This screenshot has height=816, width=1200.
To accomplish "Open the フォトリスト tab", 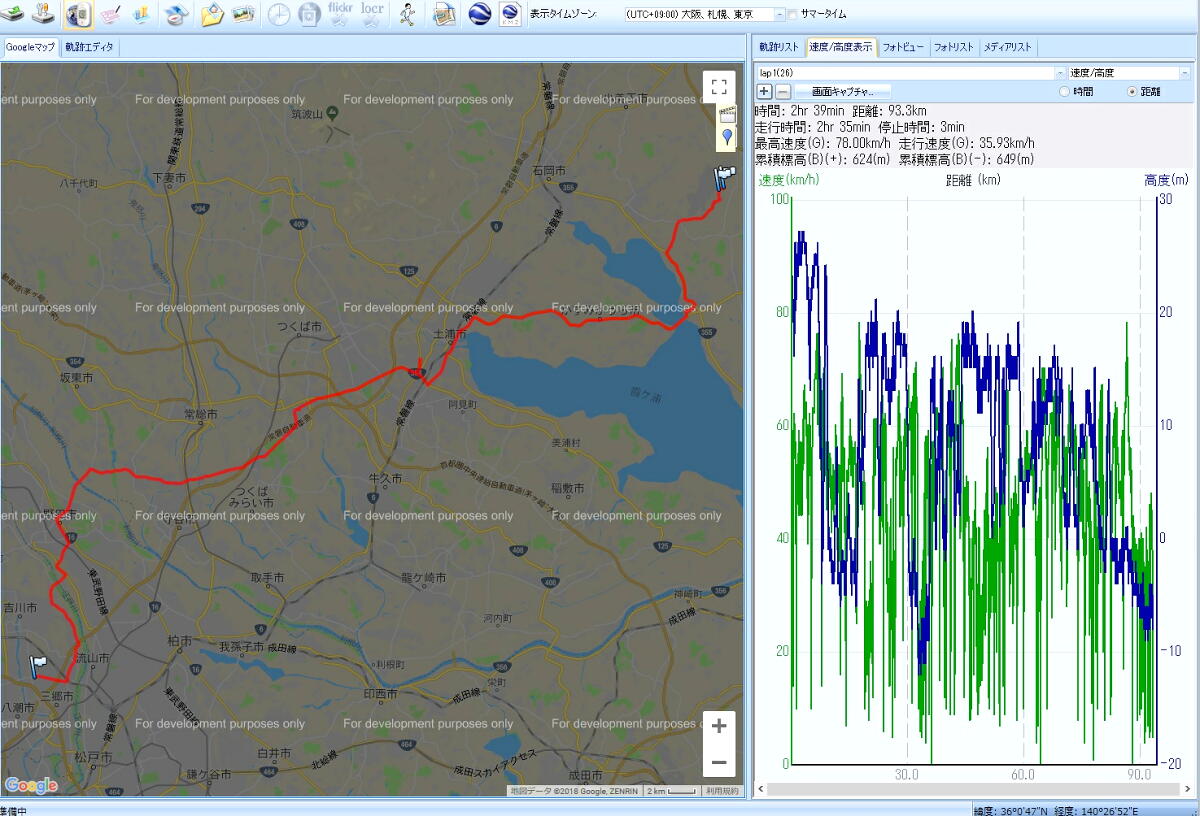I will [x=953, y=47].
